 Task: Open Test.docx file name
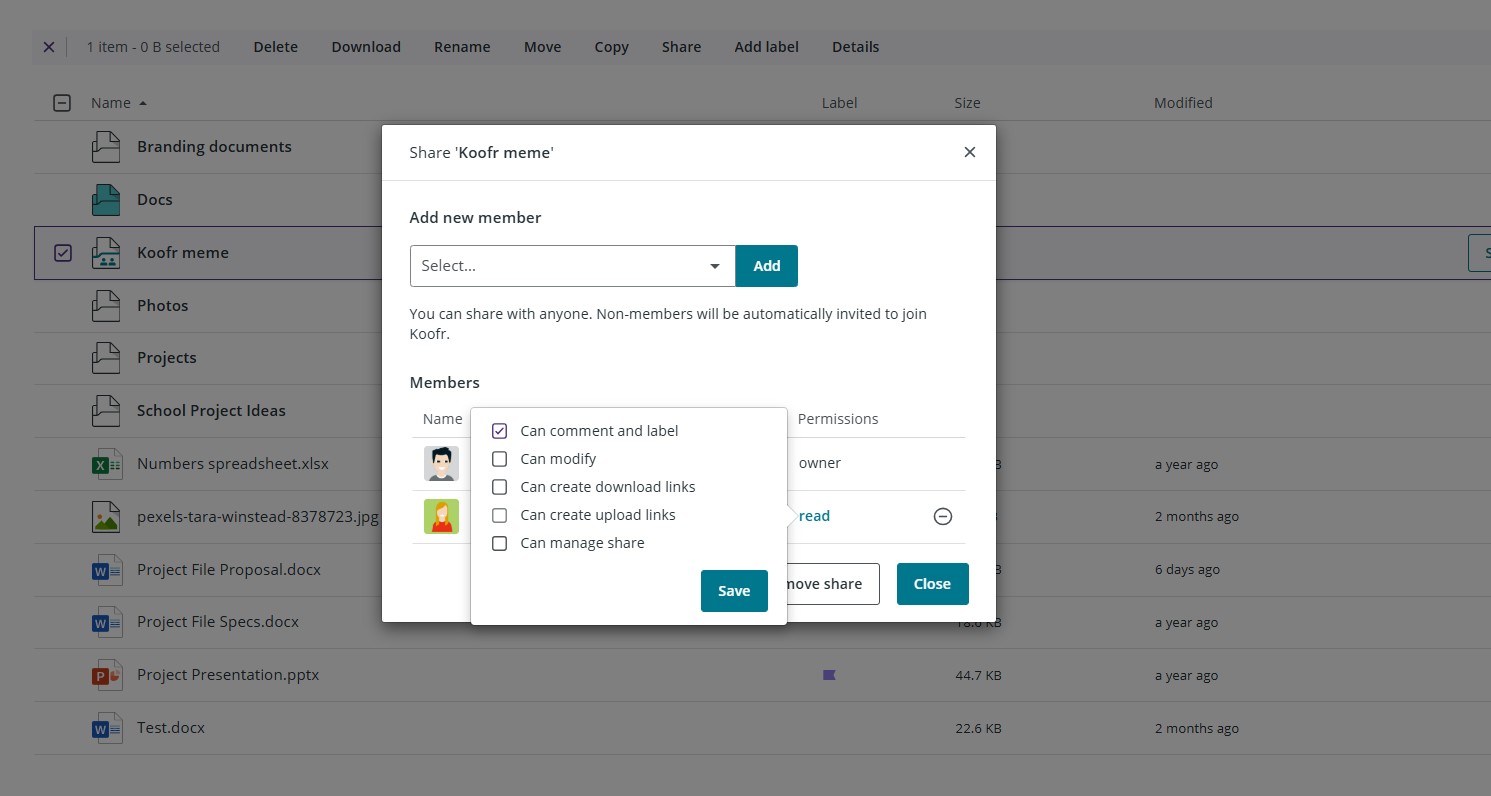pos(171,728)
